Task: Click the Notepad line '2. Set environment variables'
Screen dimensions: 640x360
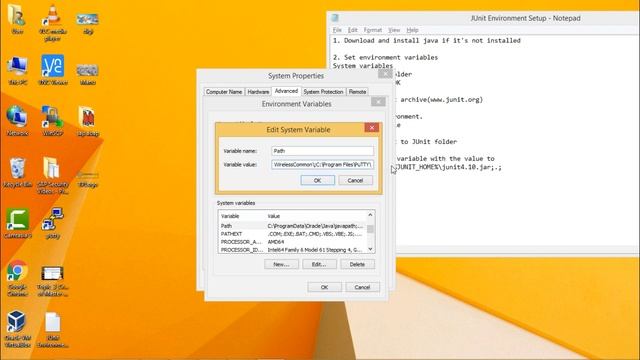Action: coord(385,58)
